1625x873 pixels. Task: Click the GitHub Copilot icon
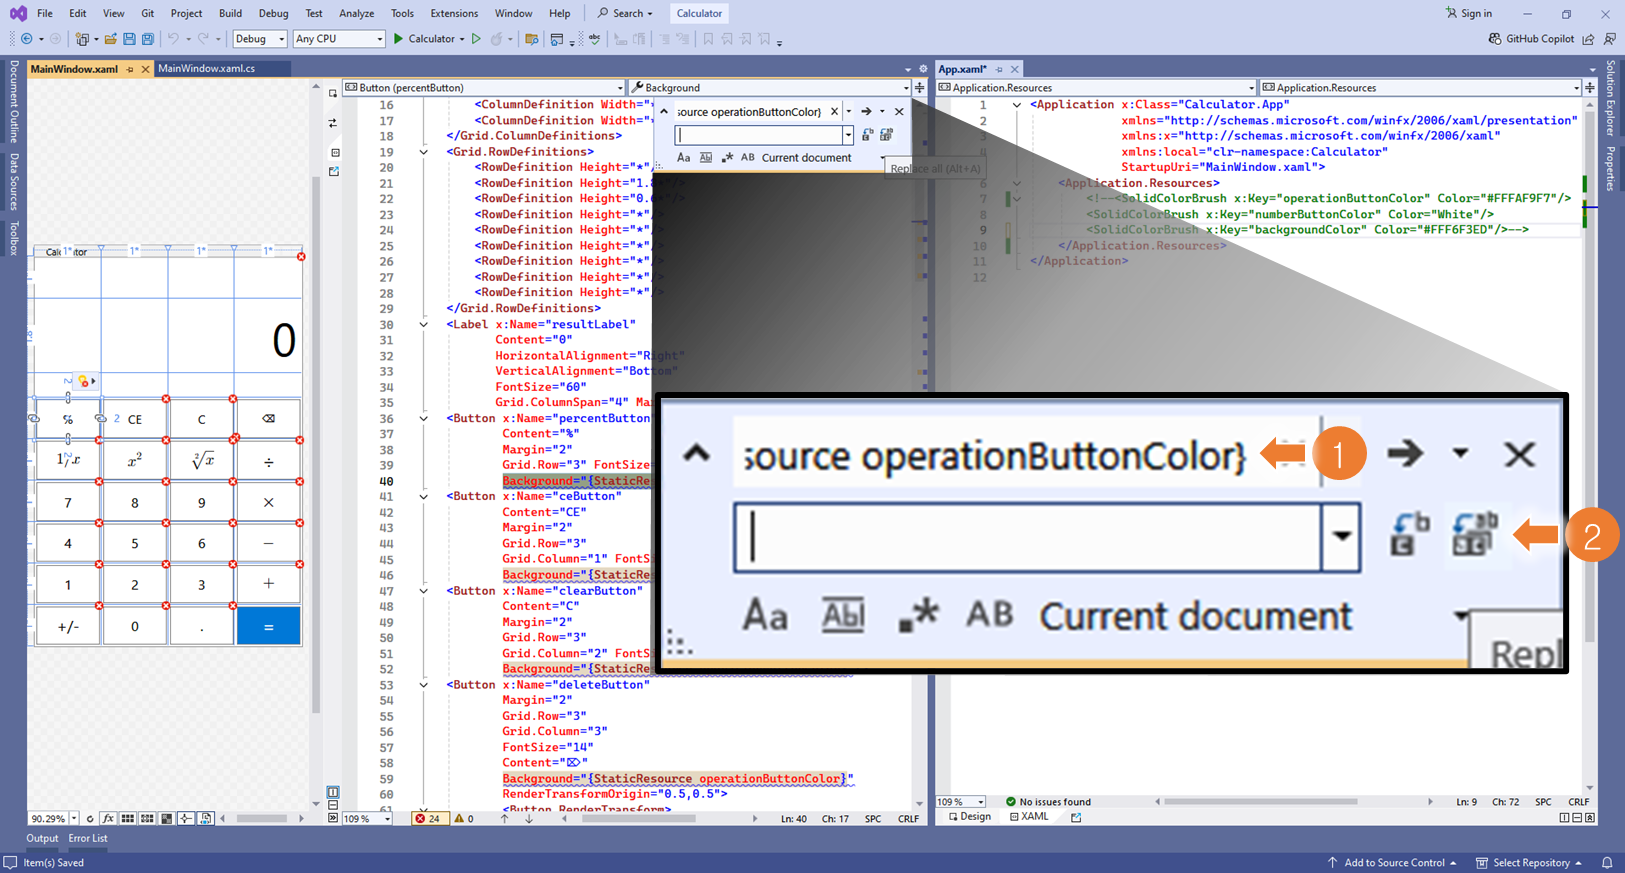click(1495, 39)
